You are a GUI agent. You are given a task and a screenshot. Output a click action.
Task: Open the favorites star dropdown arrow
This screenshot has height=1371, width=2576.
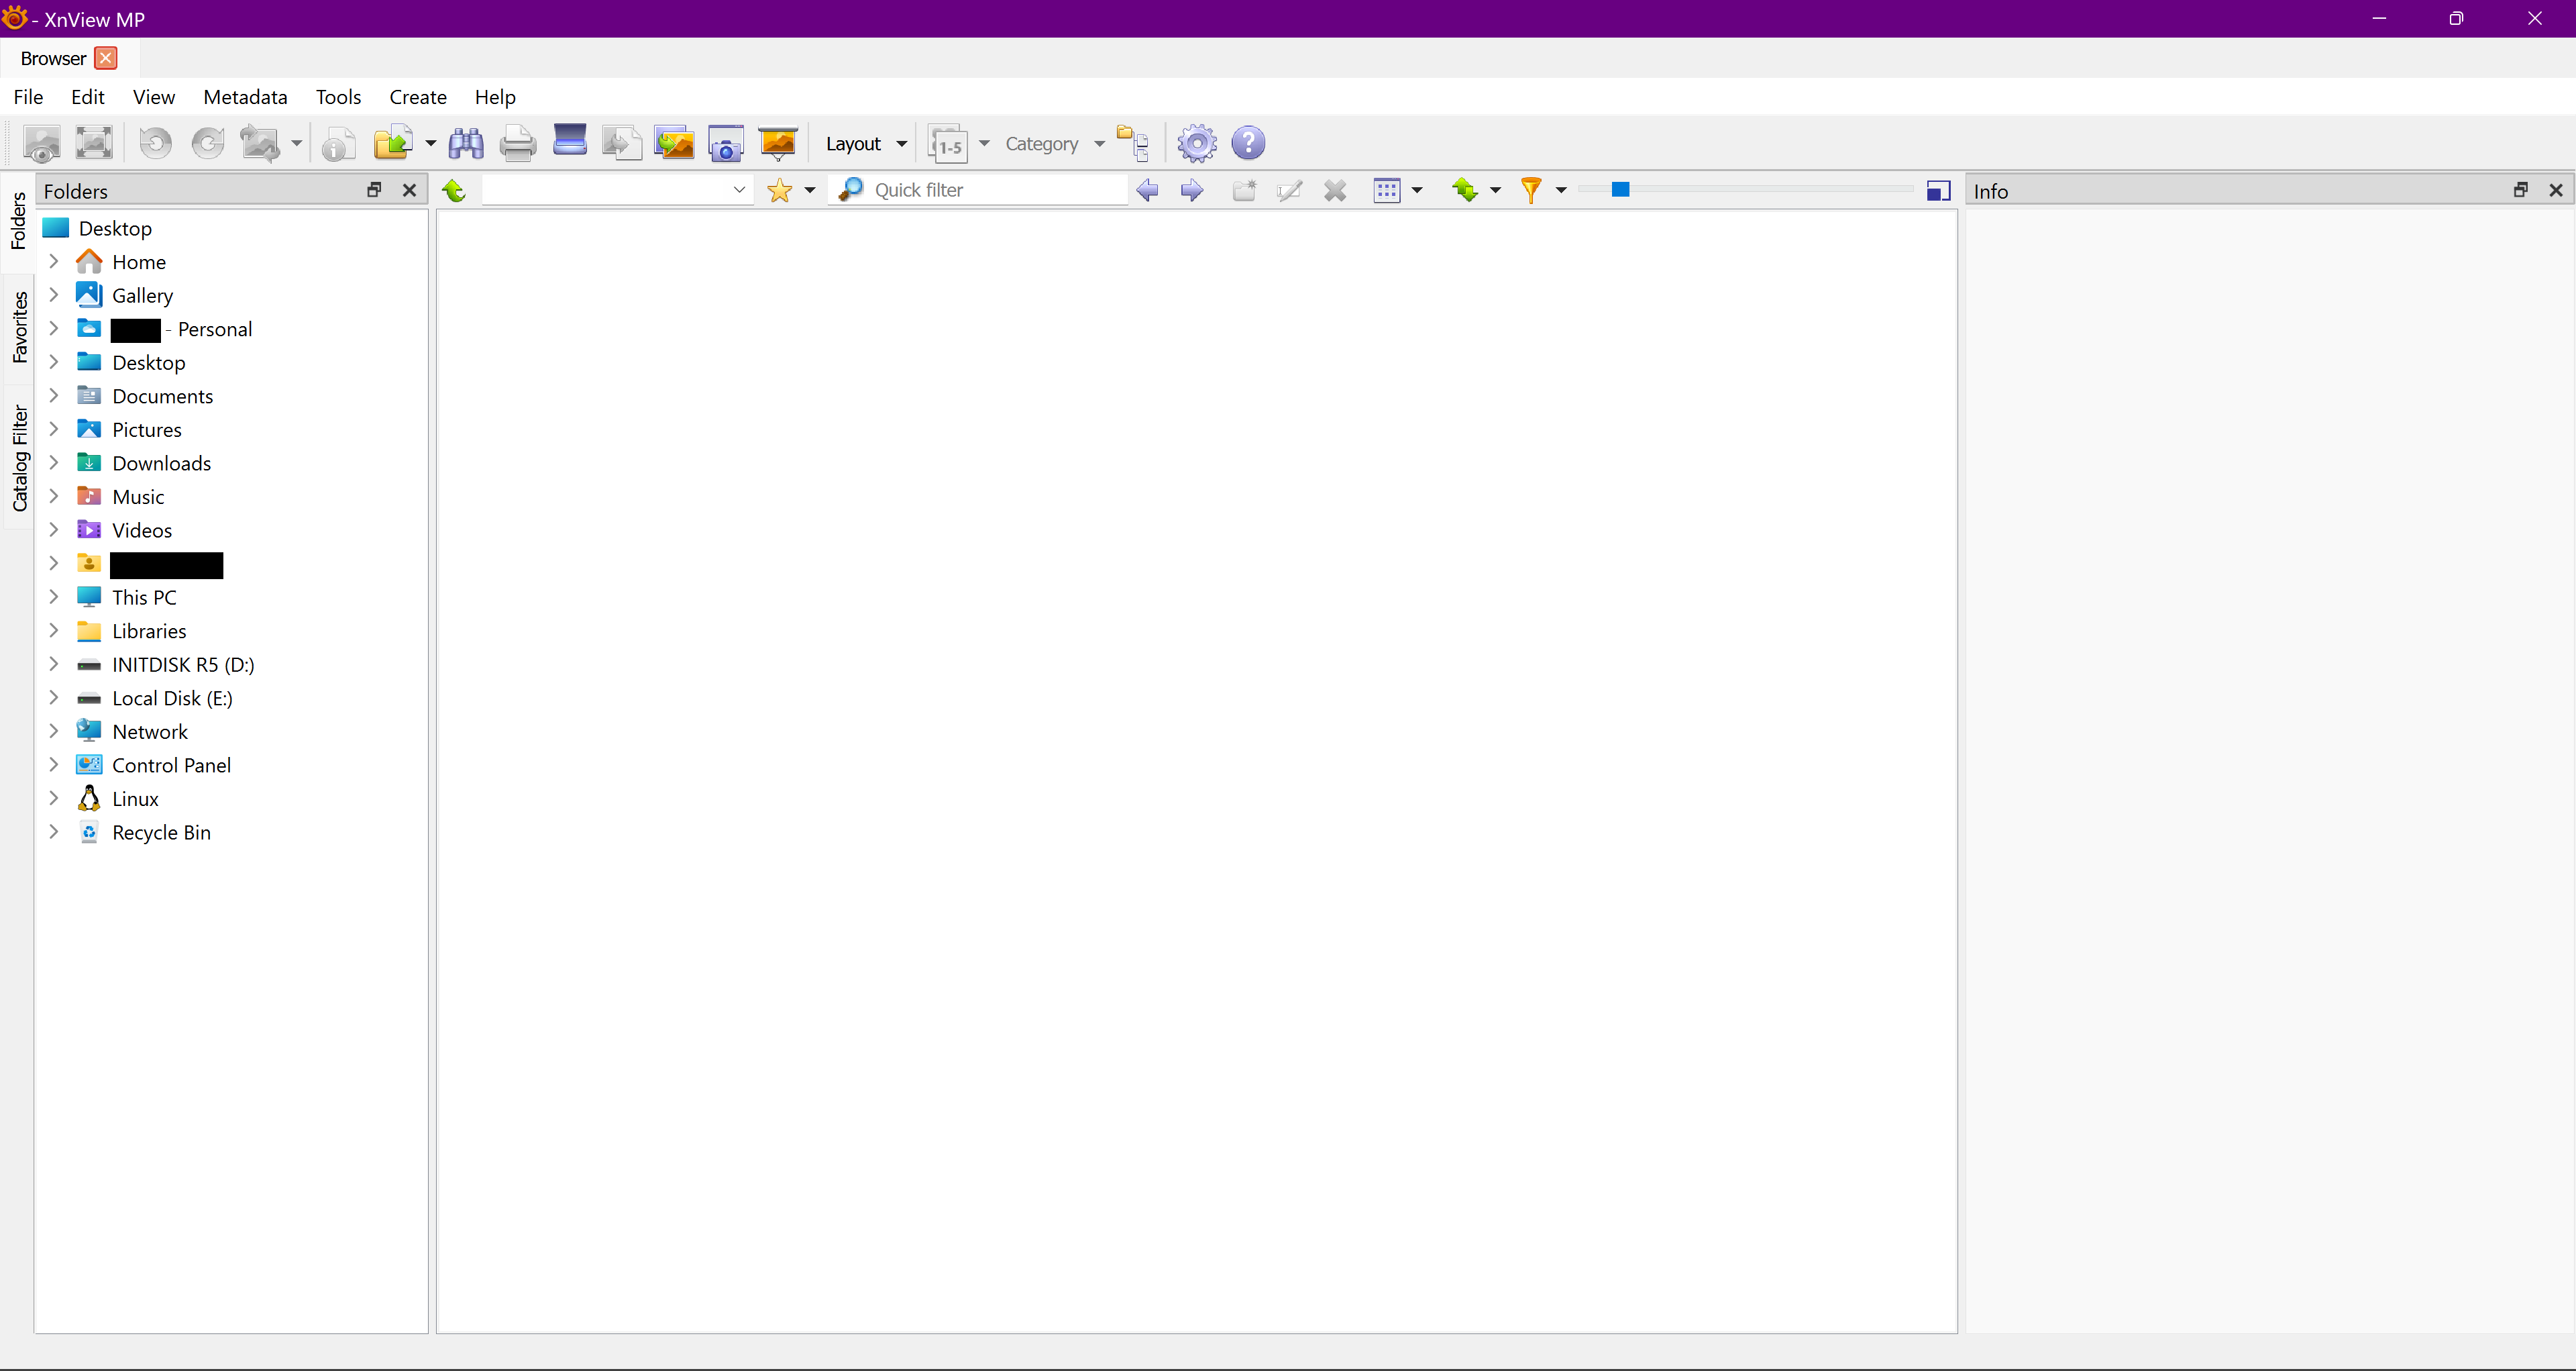[810, 191]
